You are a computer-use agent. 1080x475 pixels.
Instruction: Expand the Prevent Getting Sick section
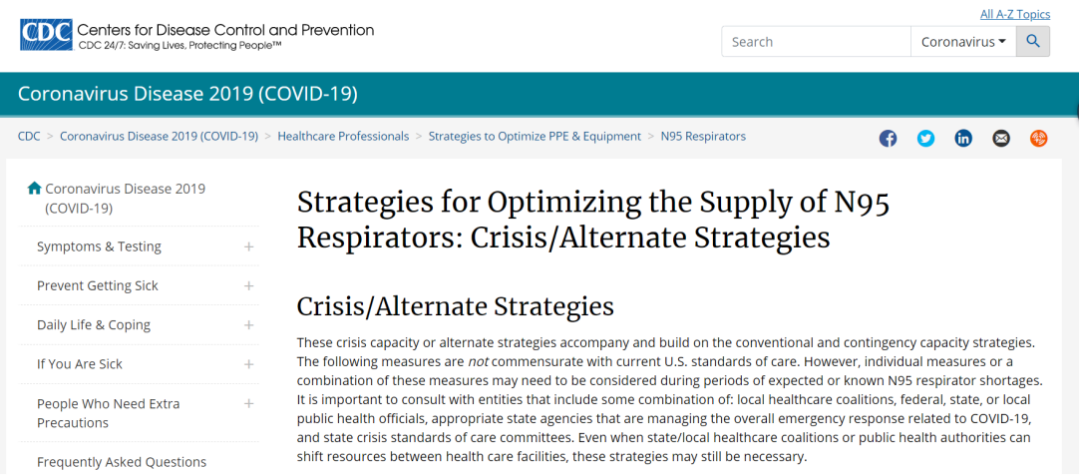point(249,286)
